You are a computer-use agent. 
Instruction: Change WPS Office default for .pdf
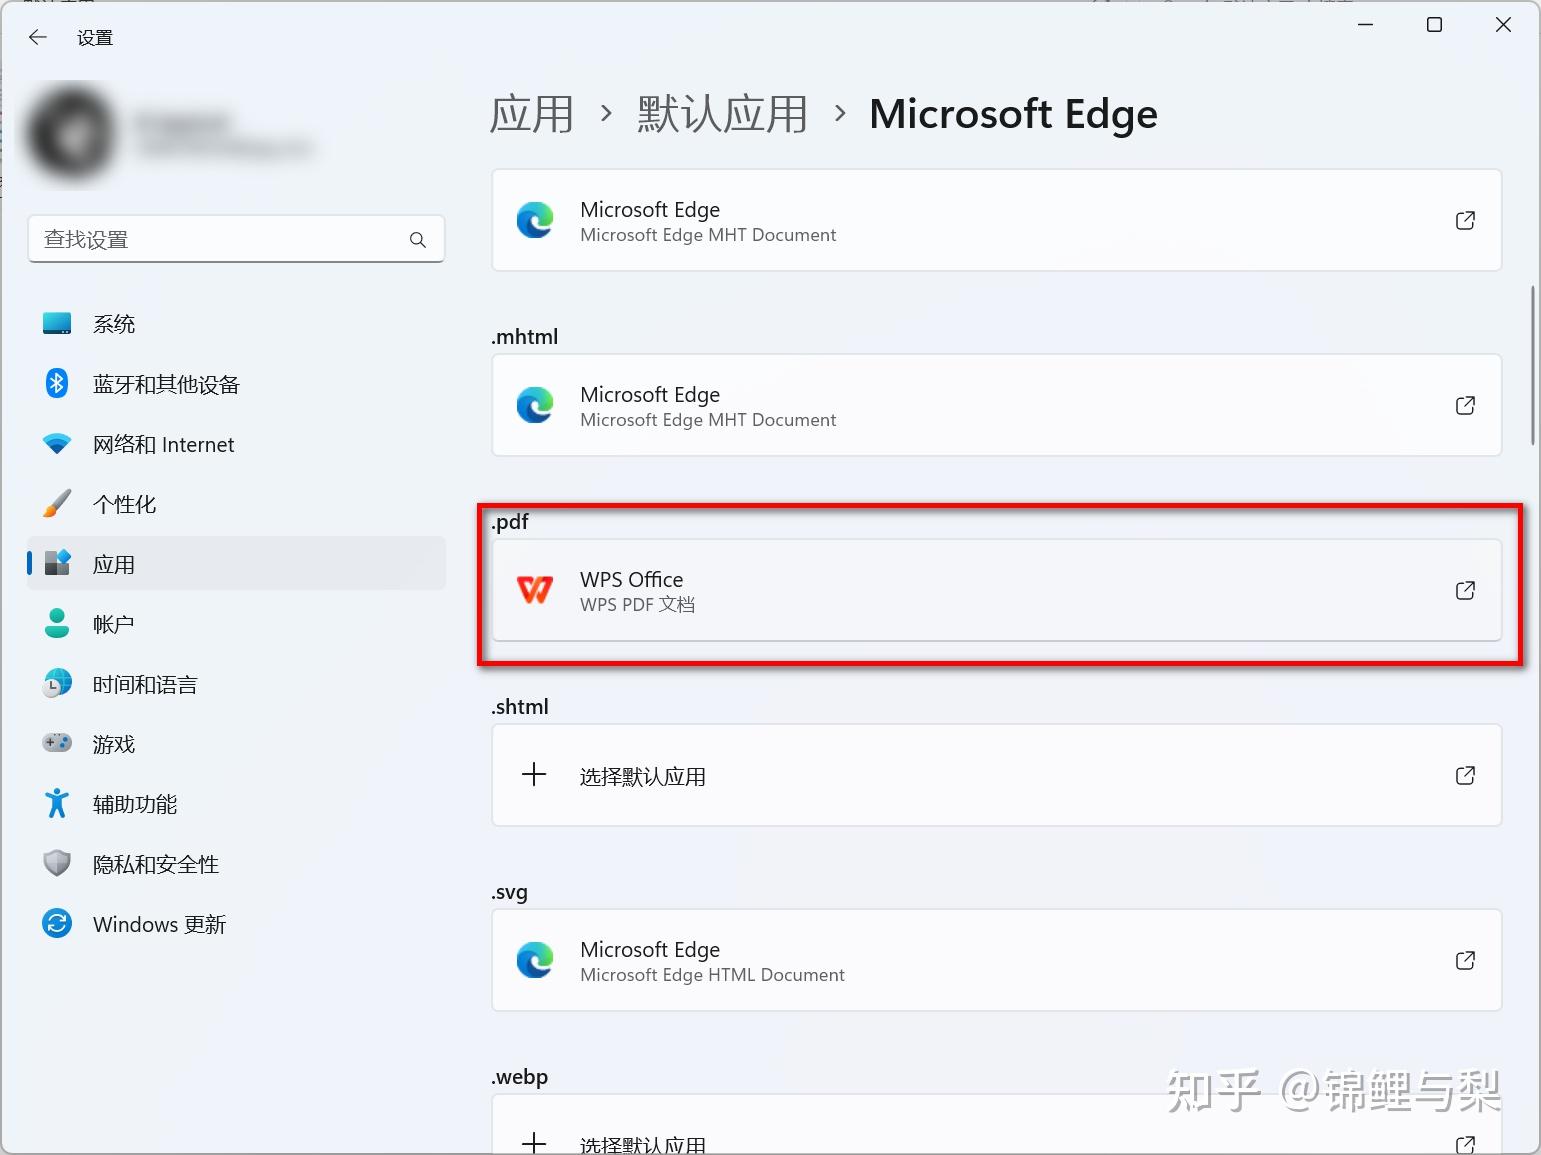pyautogui.click(x=996, y=590)
